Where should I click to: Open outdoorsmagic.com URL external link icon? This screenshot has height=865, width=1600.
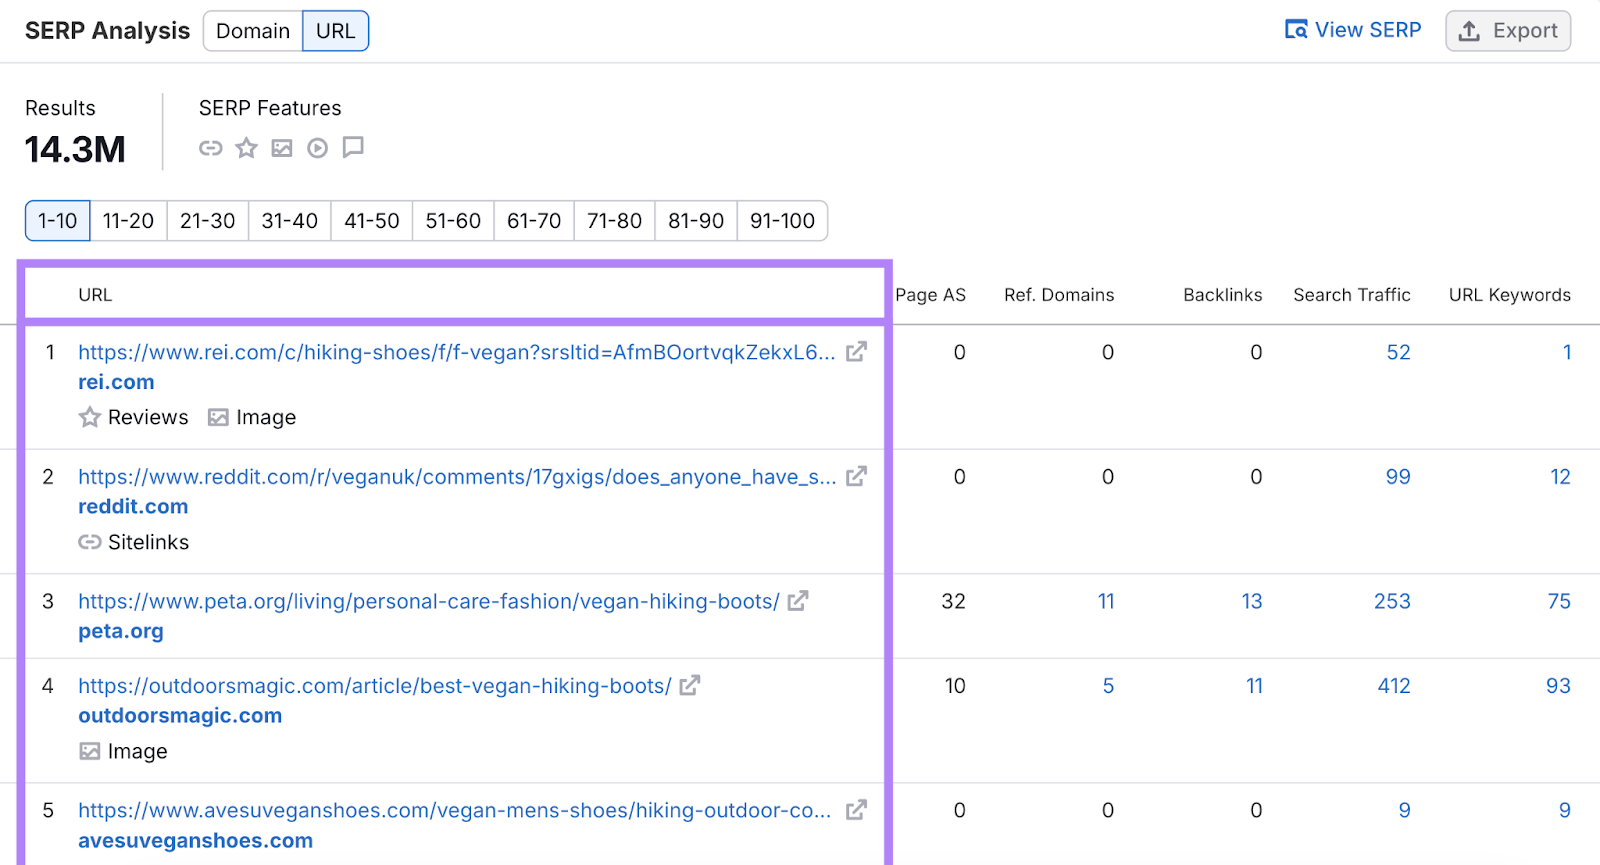point(690,686)
